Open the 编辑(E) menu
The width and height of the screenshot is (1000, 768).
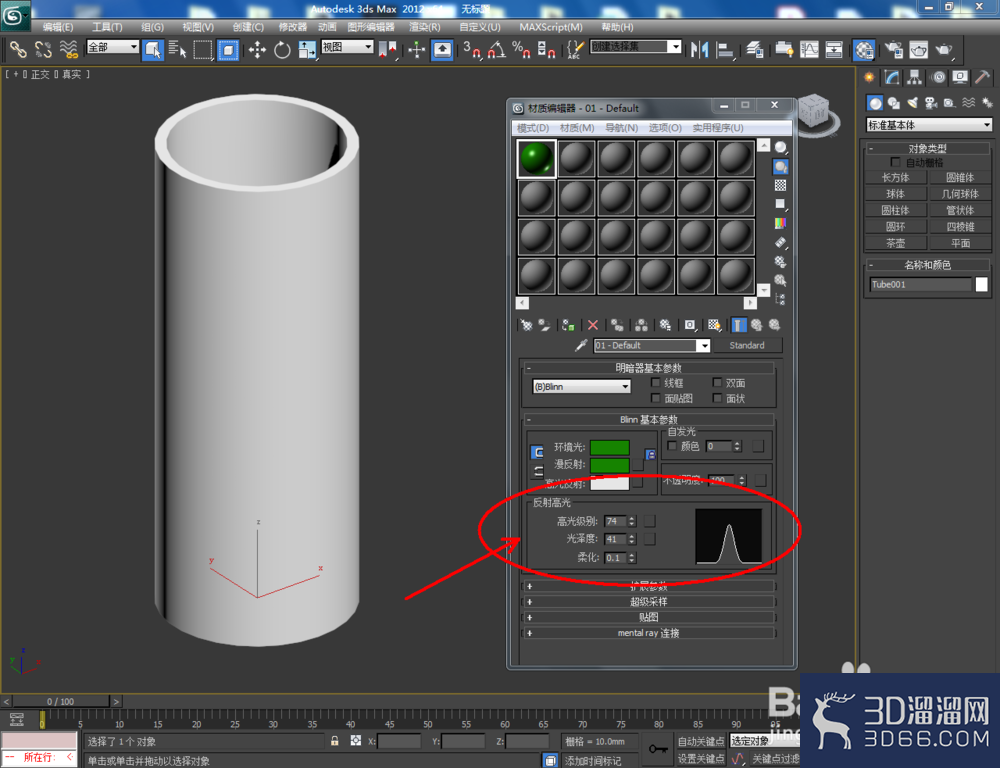(x=57, y=27)
